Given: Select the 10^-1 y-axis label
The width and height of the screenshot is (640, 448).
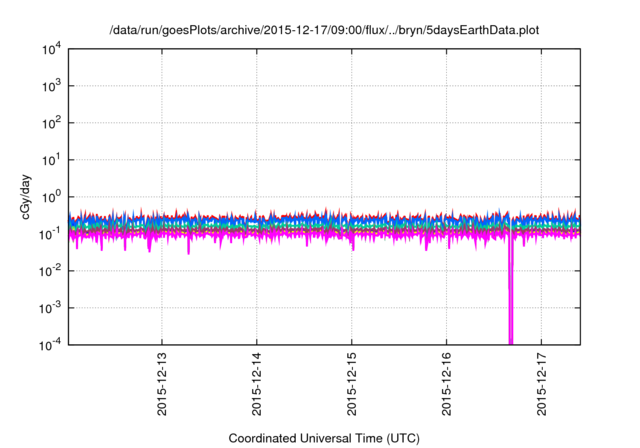Looking at the screenshot, I should pos(50,234).
